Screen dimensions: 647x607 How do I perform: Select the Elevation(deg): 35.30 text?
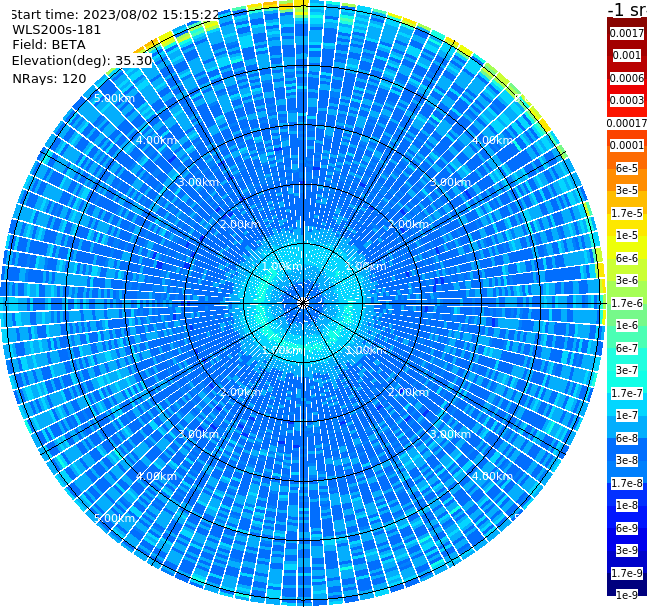(82, 61)
